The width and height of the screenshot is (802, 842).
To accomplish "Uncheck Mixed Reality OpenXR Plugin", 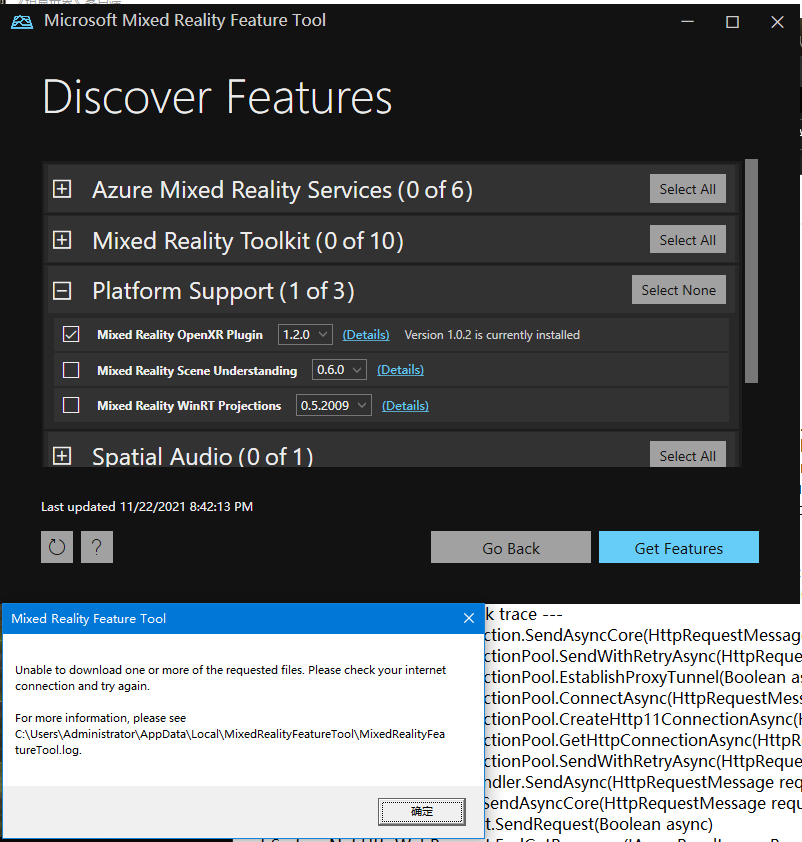I will click(x=70, y=334).
